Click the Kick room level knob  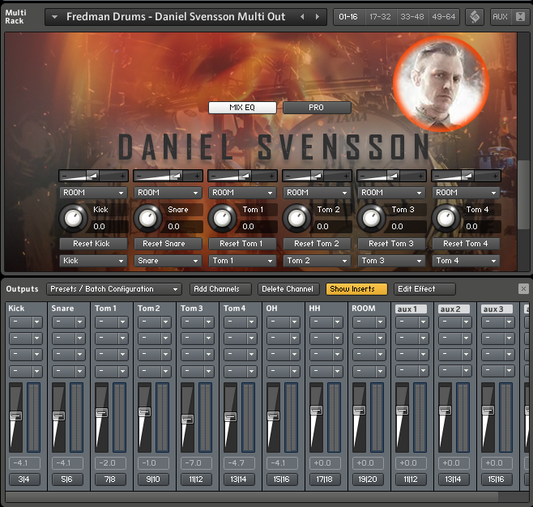click(x=73, y=218)
